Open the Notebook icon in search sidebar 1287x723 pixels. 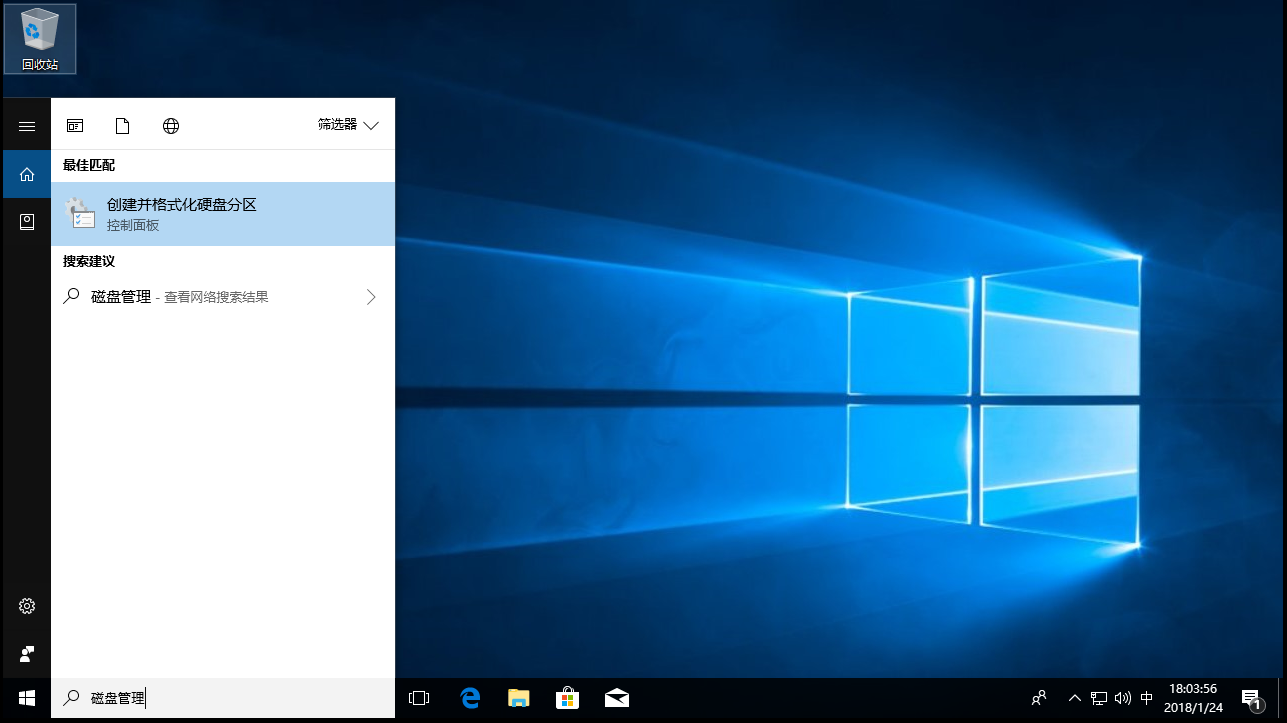(27, 222)
